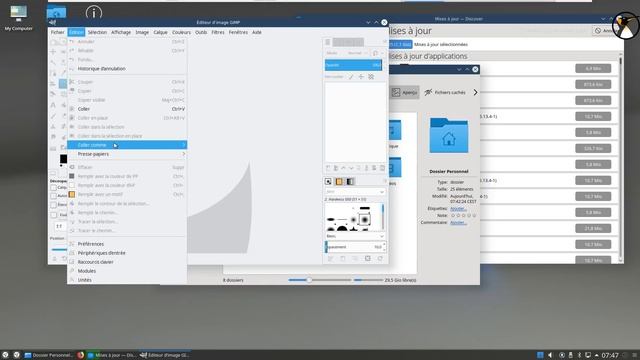Click the info circle desktop icon
Screen dimensions: 640x360
[x=94, y=13]
